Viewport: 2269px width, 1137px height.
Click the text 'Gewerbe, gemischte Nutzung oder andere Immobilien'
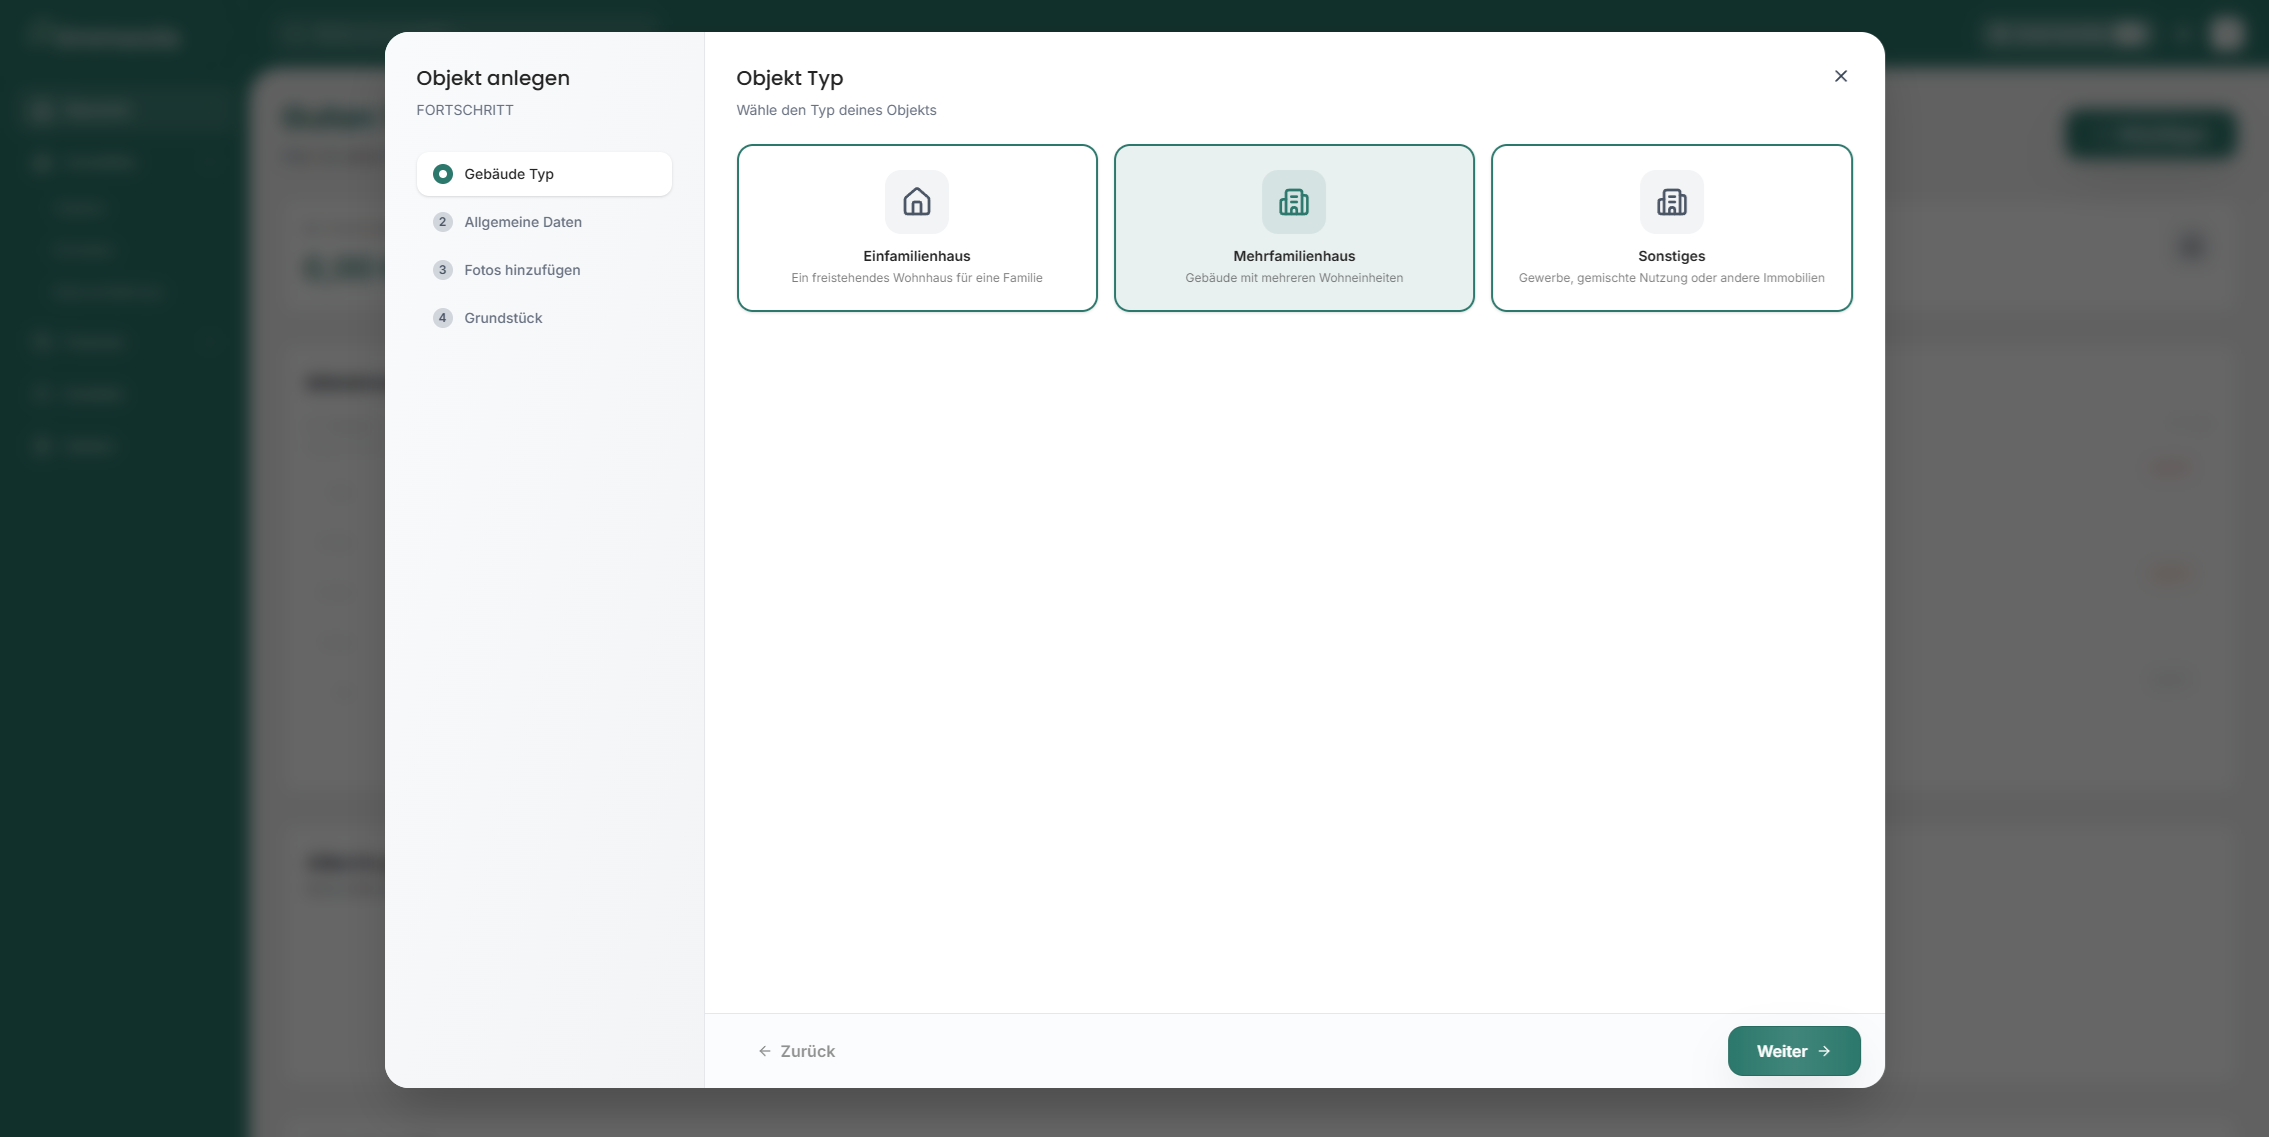(x=1671, y=278)
